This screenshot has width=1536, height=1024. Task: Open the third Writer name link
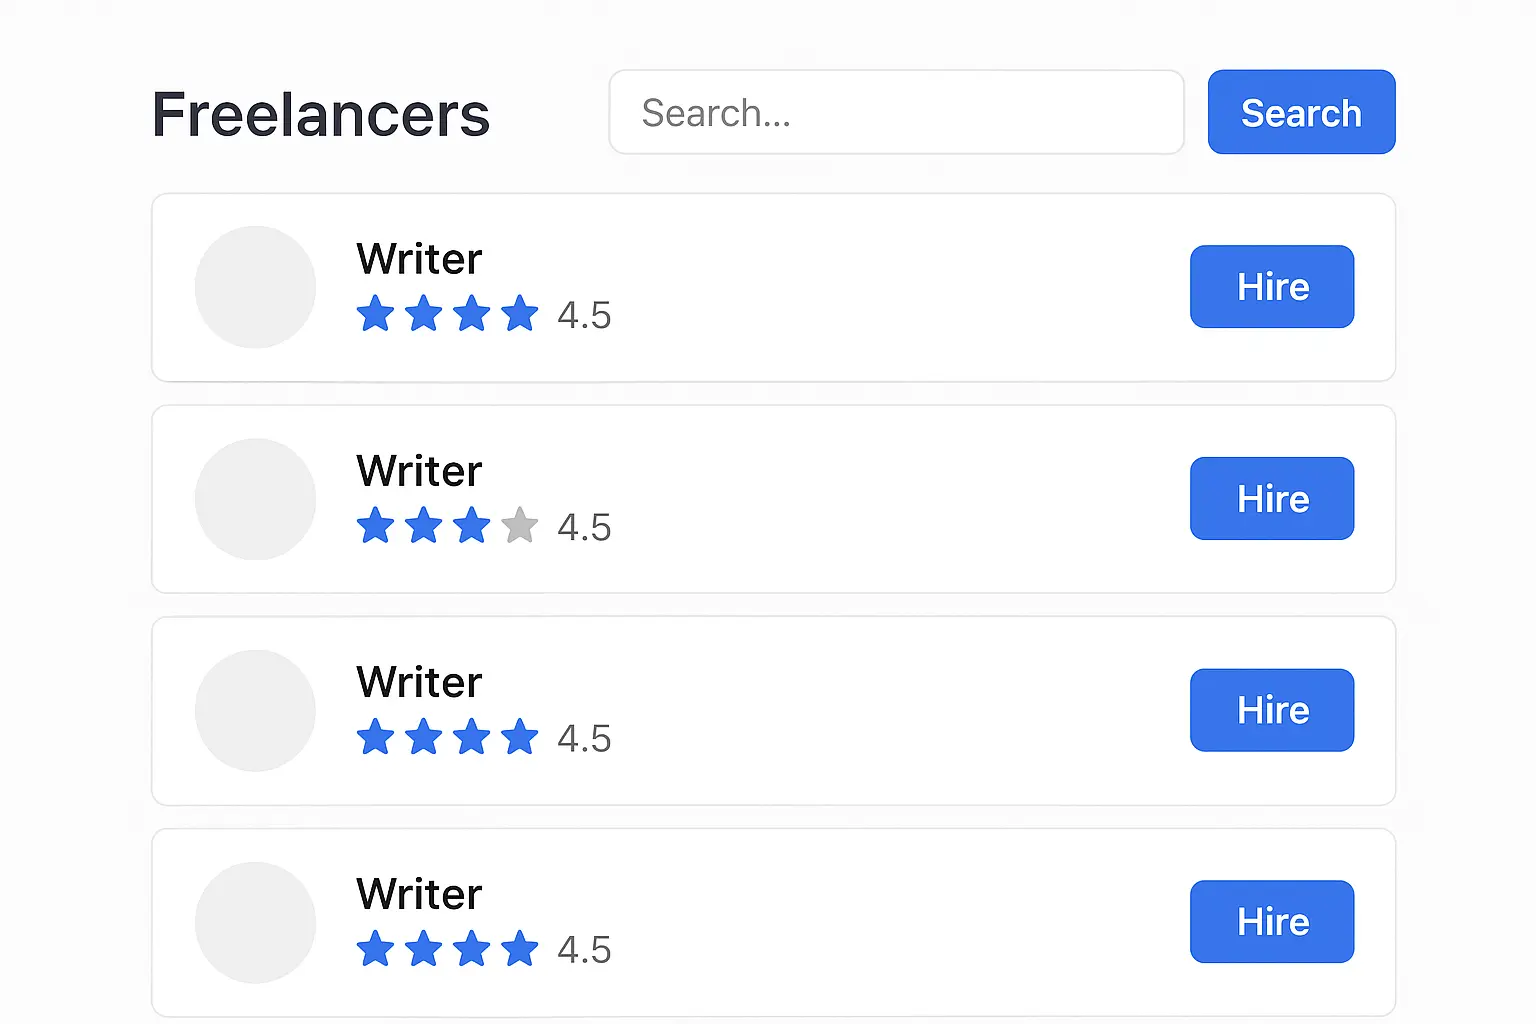(x=419, y=682)
